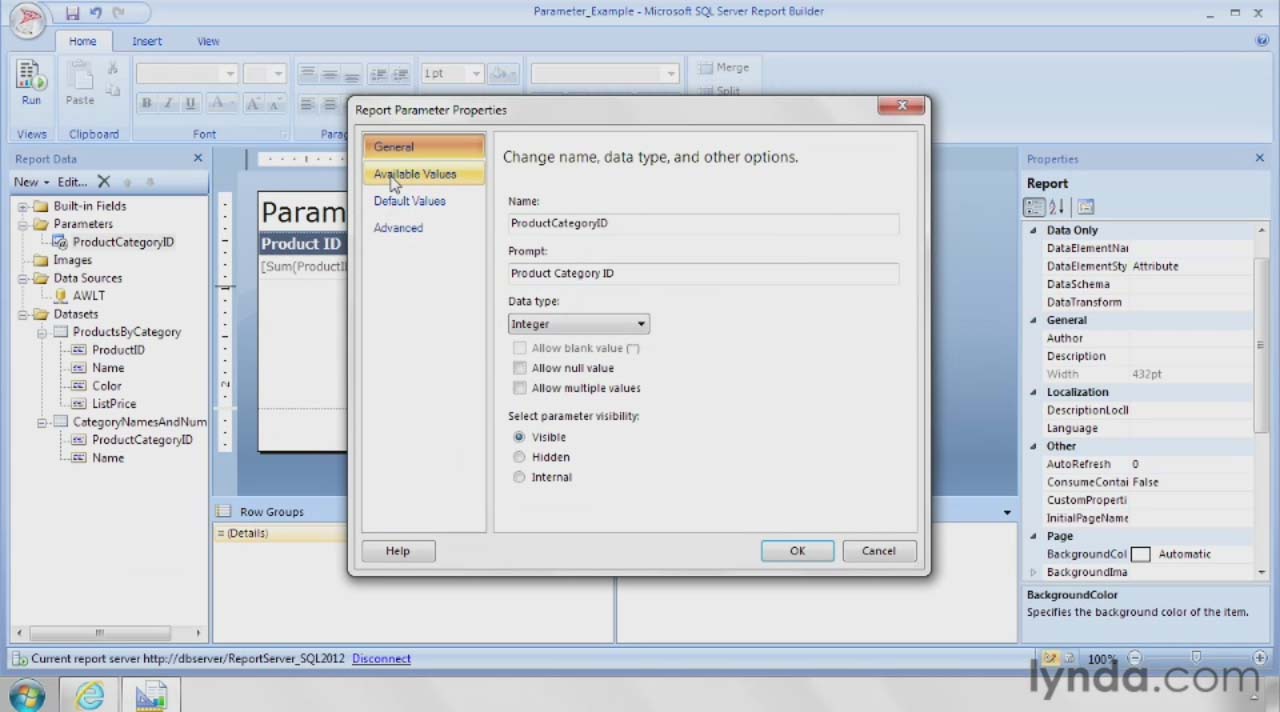Click the Redo icon in quick access toolbar

120,13
